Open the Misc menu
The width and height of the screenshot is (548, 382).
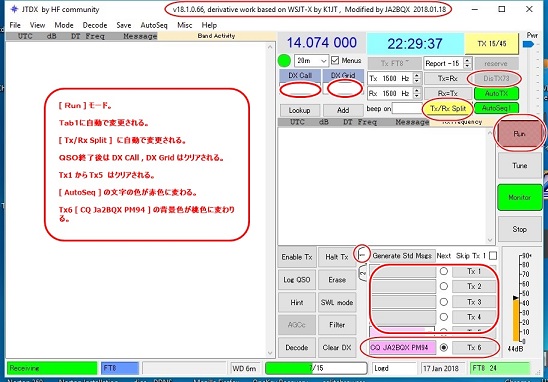click(x=184, y=25)
